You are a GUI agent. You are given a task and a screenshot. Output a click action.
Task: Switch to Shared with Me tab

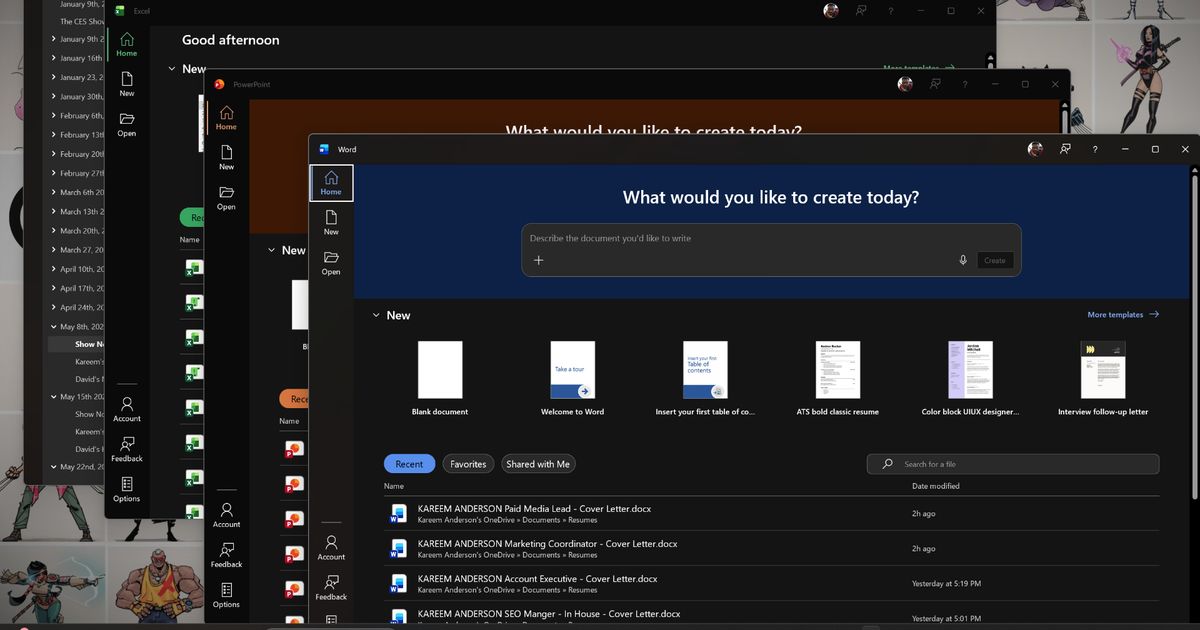pos(538,464)
